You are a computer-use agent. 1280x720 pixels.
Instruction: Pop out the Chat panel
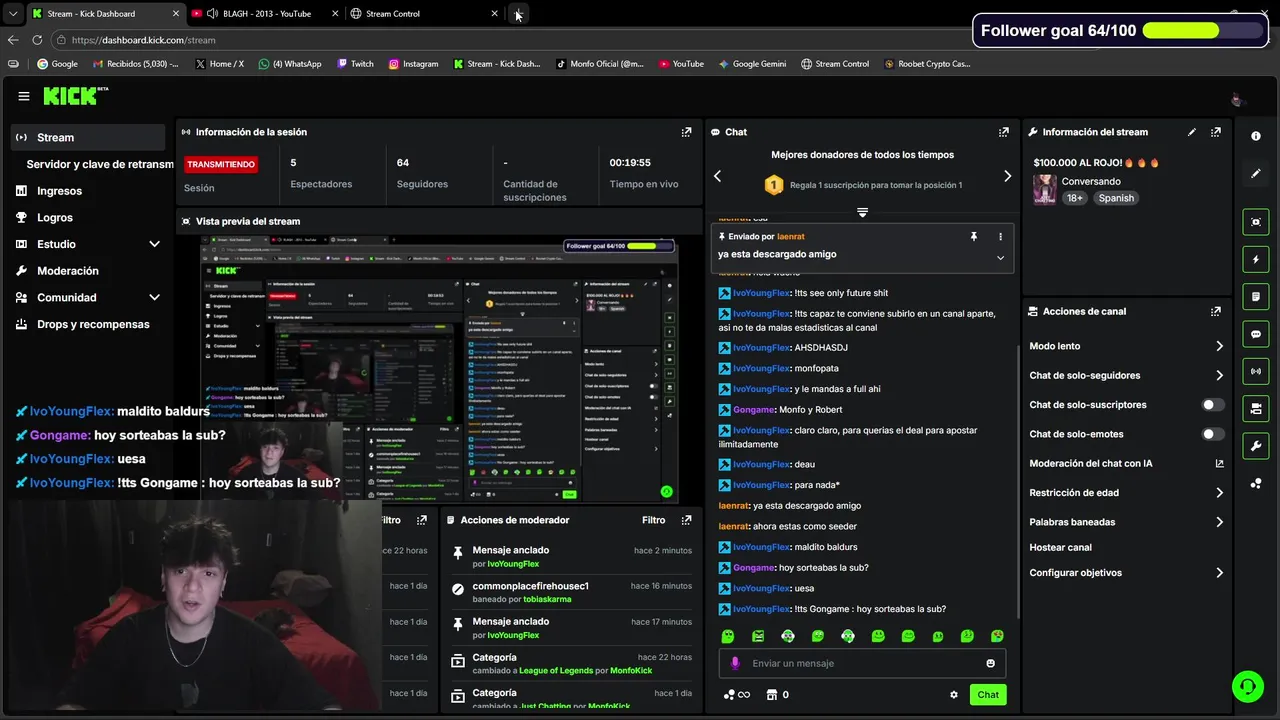pos(1004,132)
